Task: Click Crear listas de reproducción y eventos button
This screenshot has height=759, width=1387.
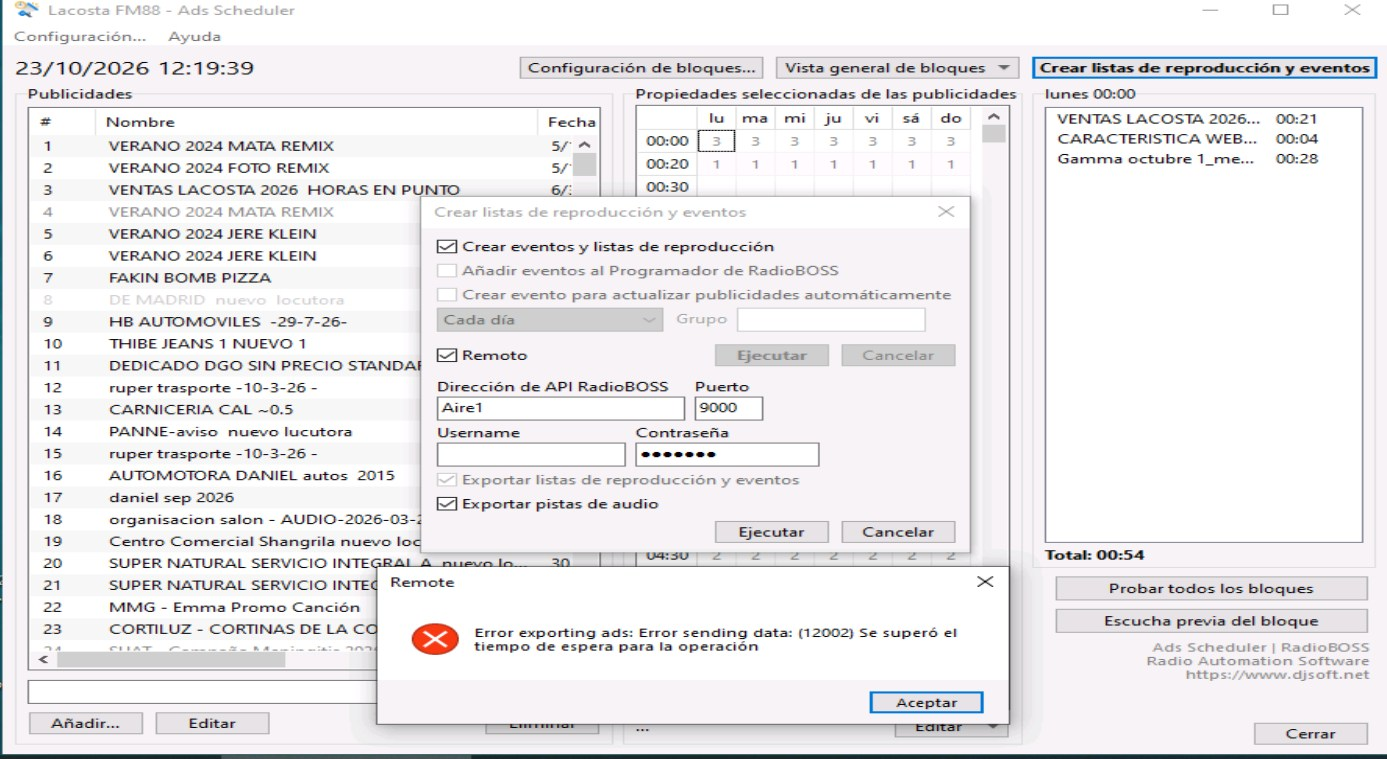Action: (x=1204, y=68)
